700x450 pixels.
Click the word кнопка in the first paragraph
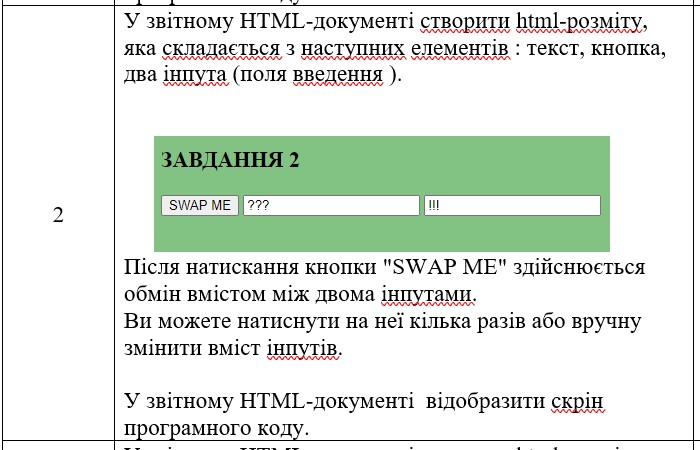pyautogui.click(x=626, y=49)
